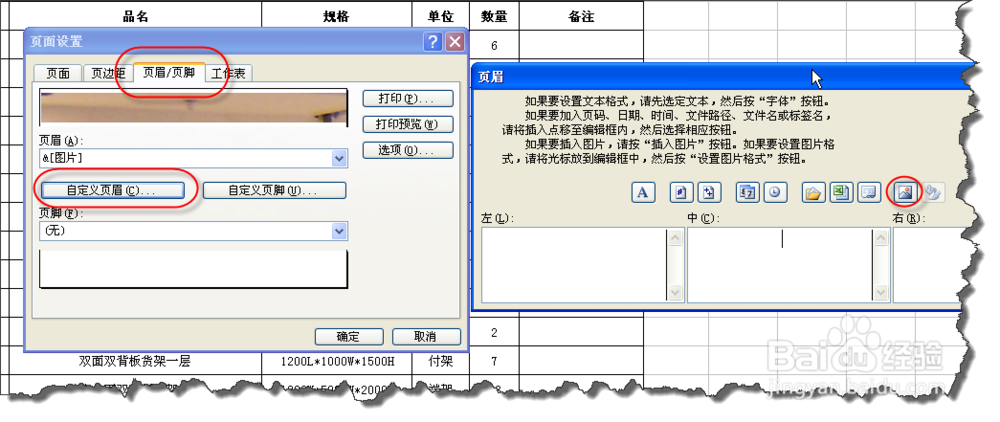Open the 页眉 dropdown list
This screenshot has width=1000, height=422.
[340, 159]
